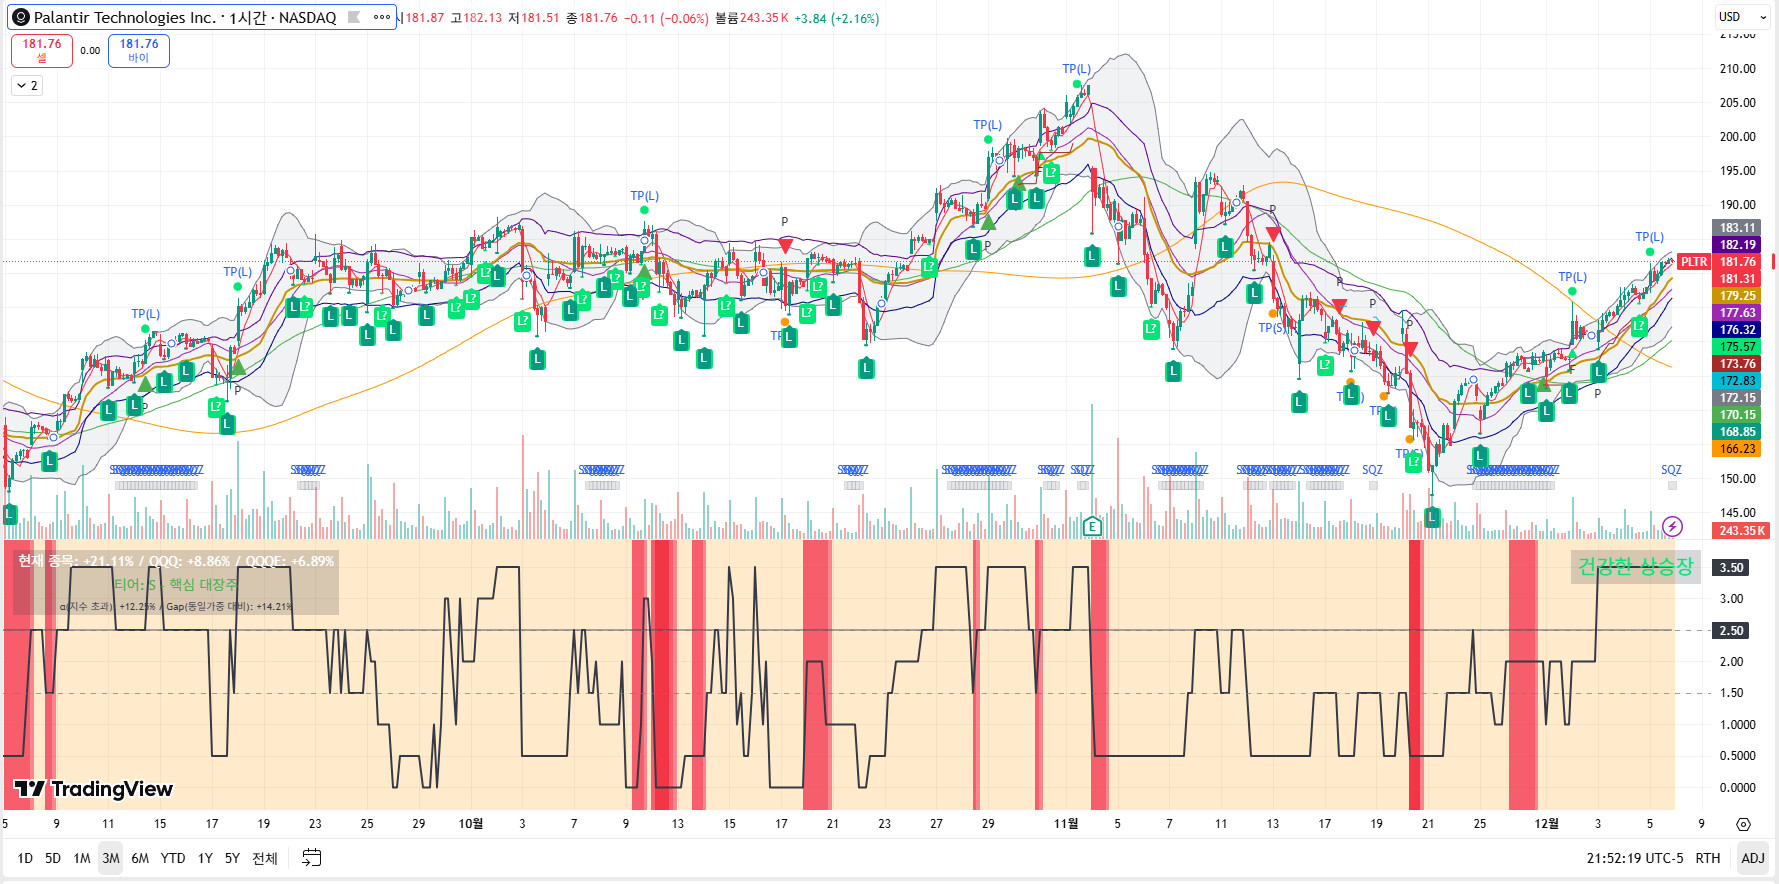Select the 5D time range
The image size is (1779, 884).
pyautogui.click(x=53, y=858)
